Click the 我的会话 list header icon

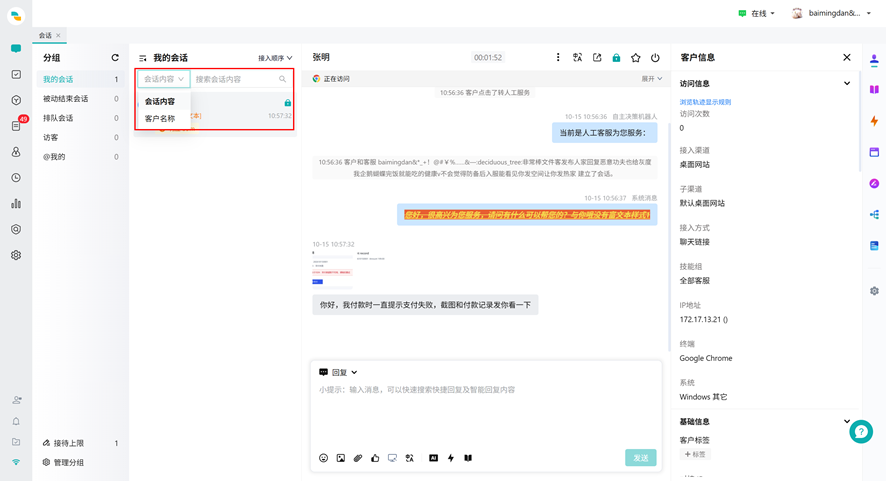click(142, 58)
